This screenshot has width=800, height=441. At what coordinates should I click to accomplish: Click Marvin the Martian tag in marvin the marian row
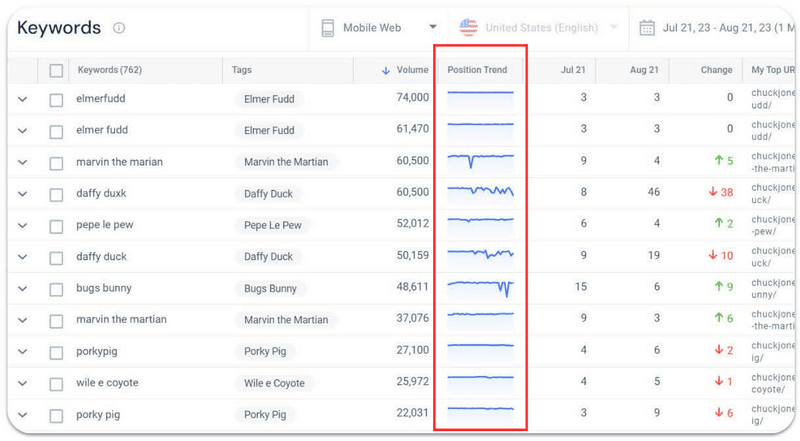[x=286, y=162]
